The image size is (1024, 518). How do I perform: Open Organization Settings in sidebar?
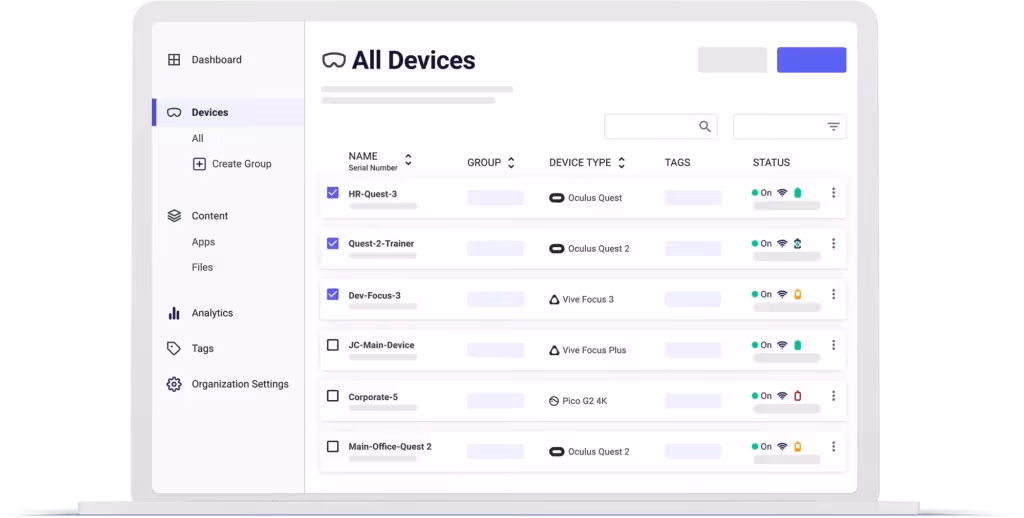pos(240,384)
